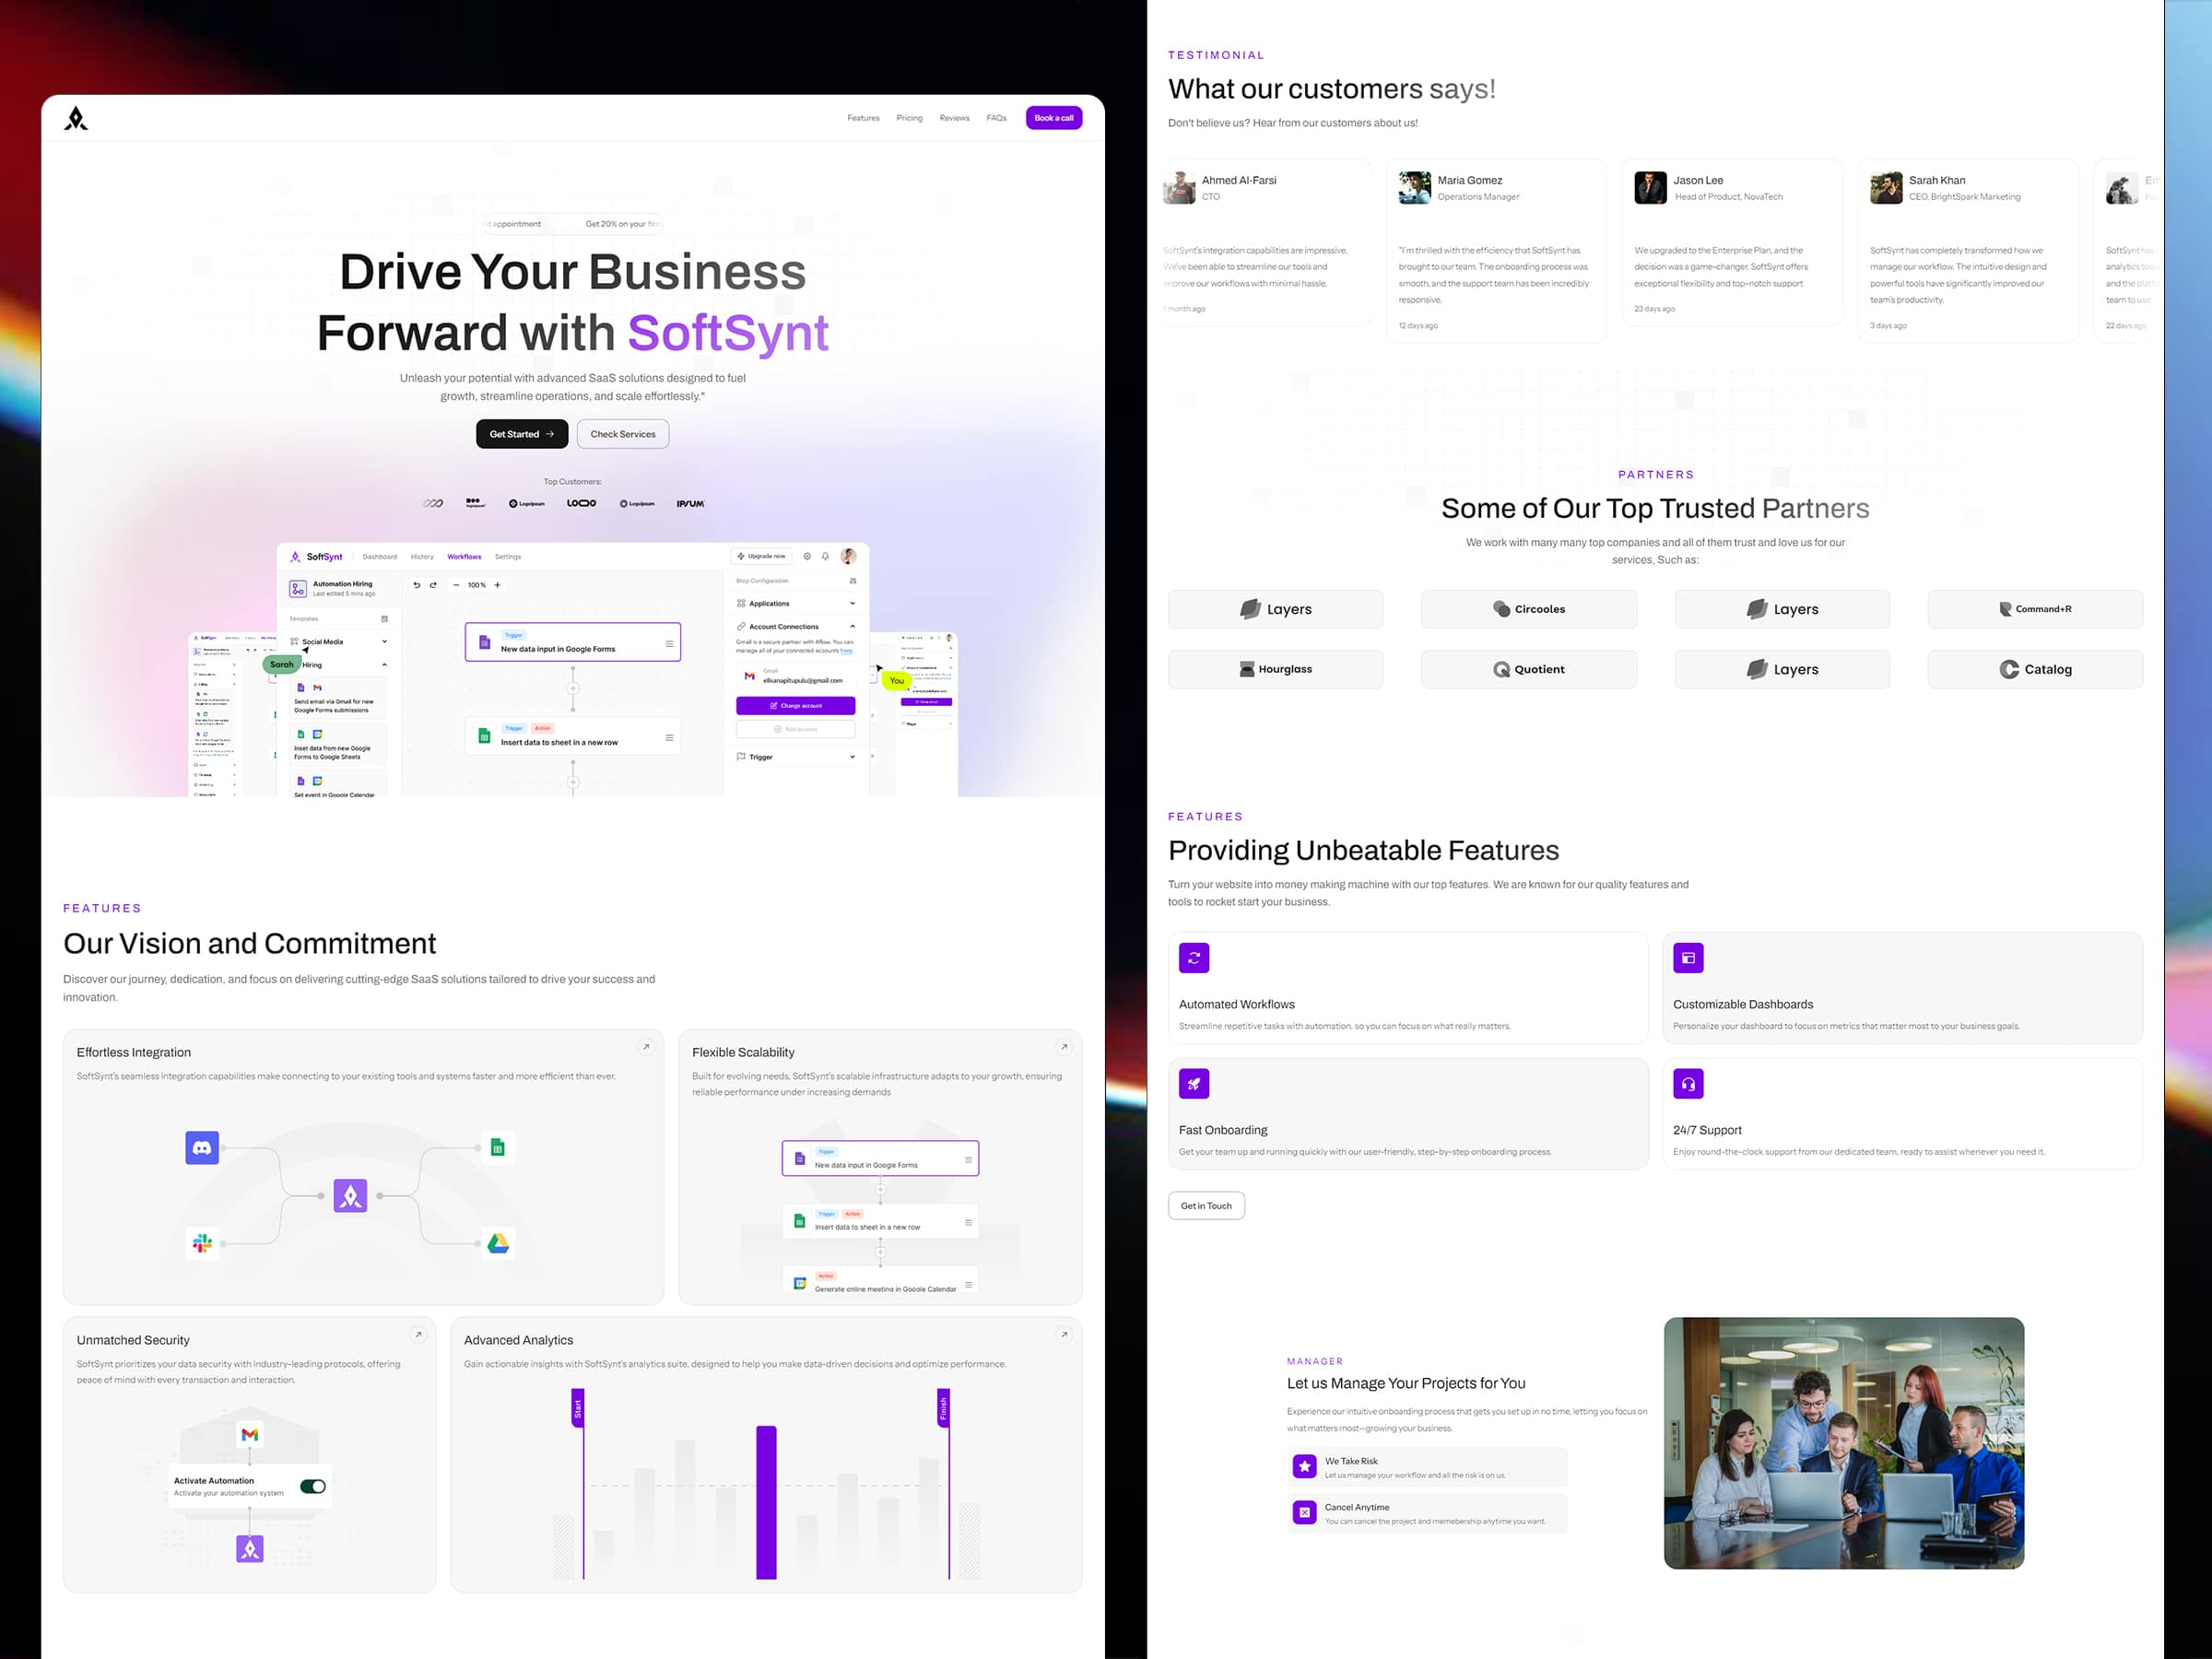Screen dimensions: 2212x1659
Task: Click the handle on Insert data to sheet card
Action: 669,737
